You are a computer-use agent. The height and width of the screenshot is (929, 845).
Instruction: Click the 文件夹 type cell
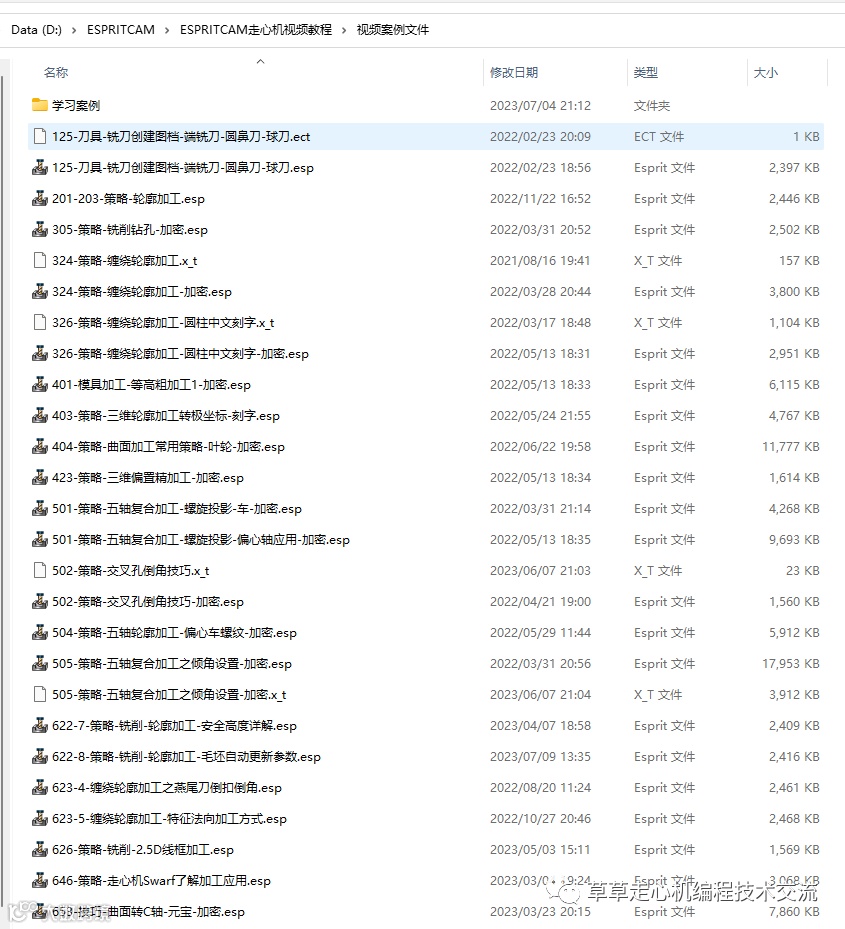pos(651,105)
